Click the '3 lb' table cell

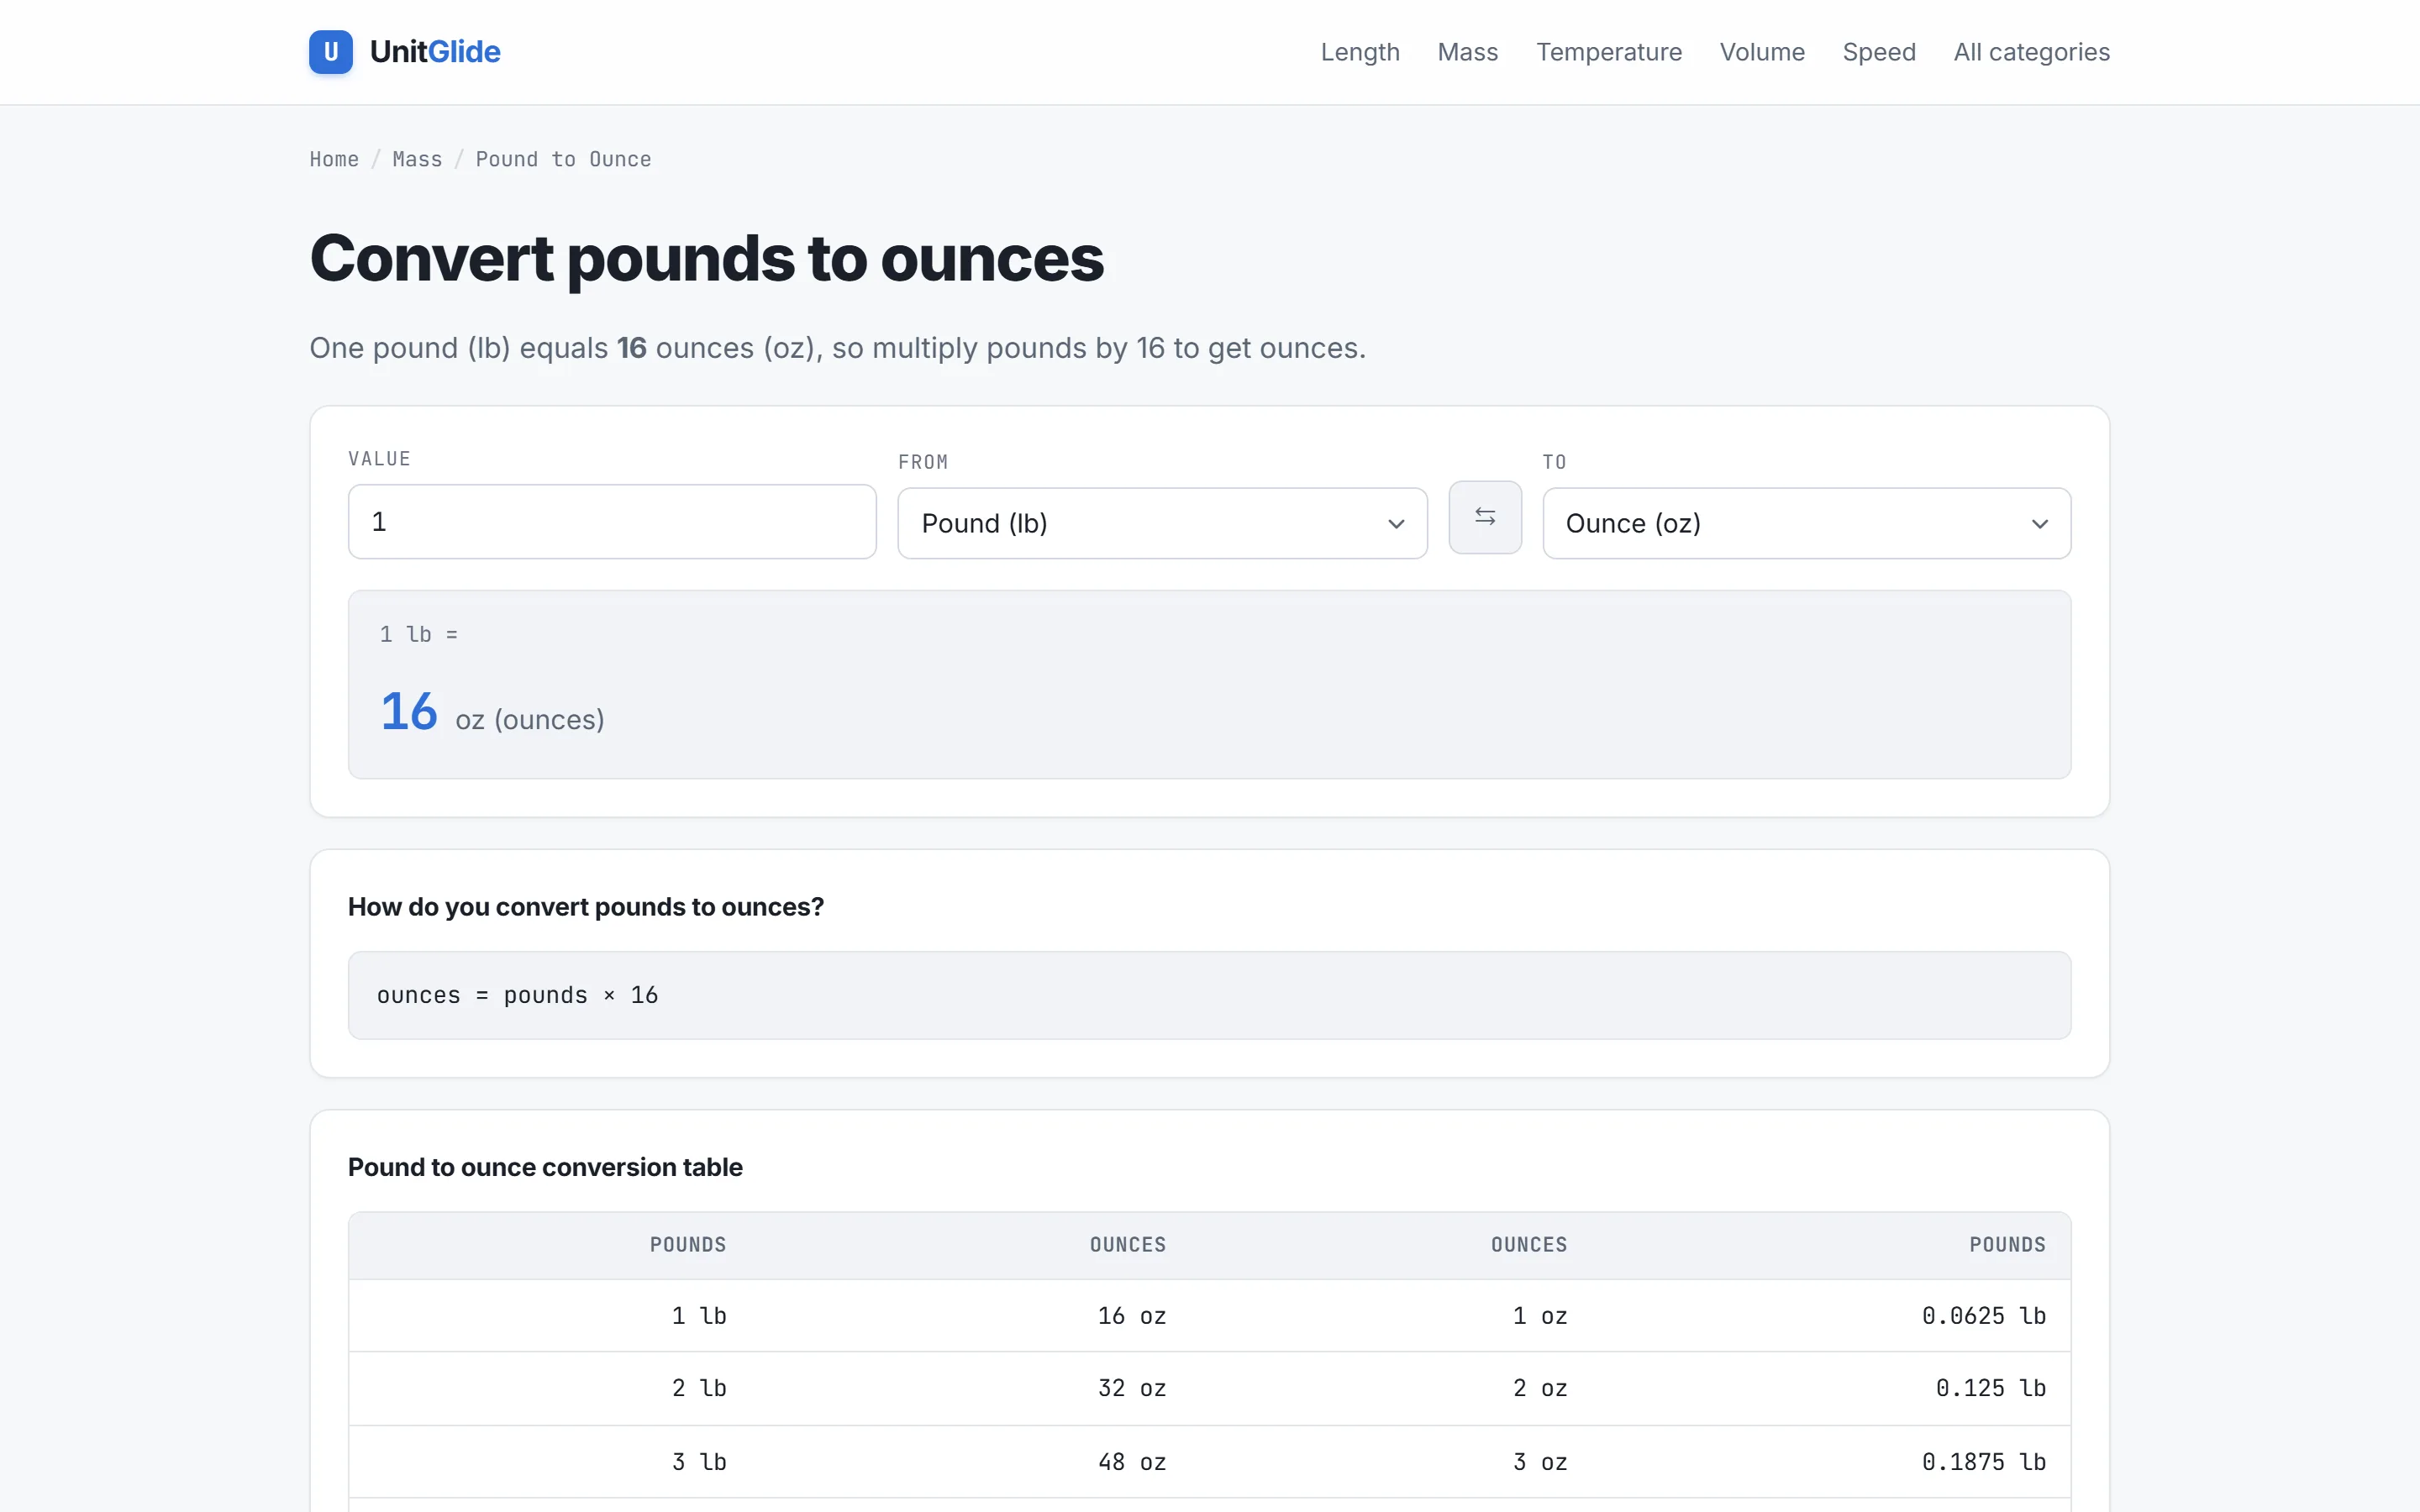coord(699,1462)
